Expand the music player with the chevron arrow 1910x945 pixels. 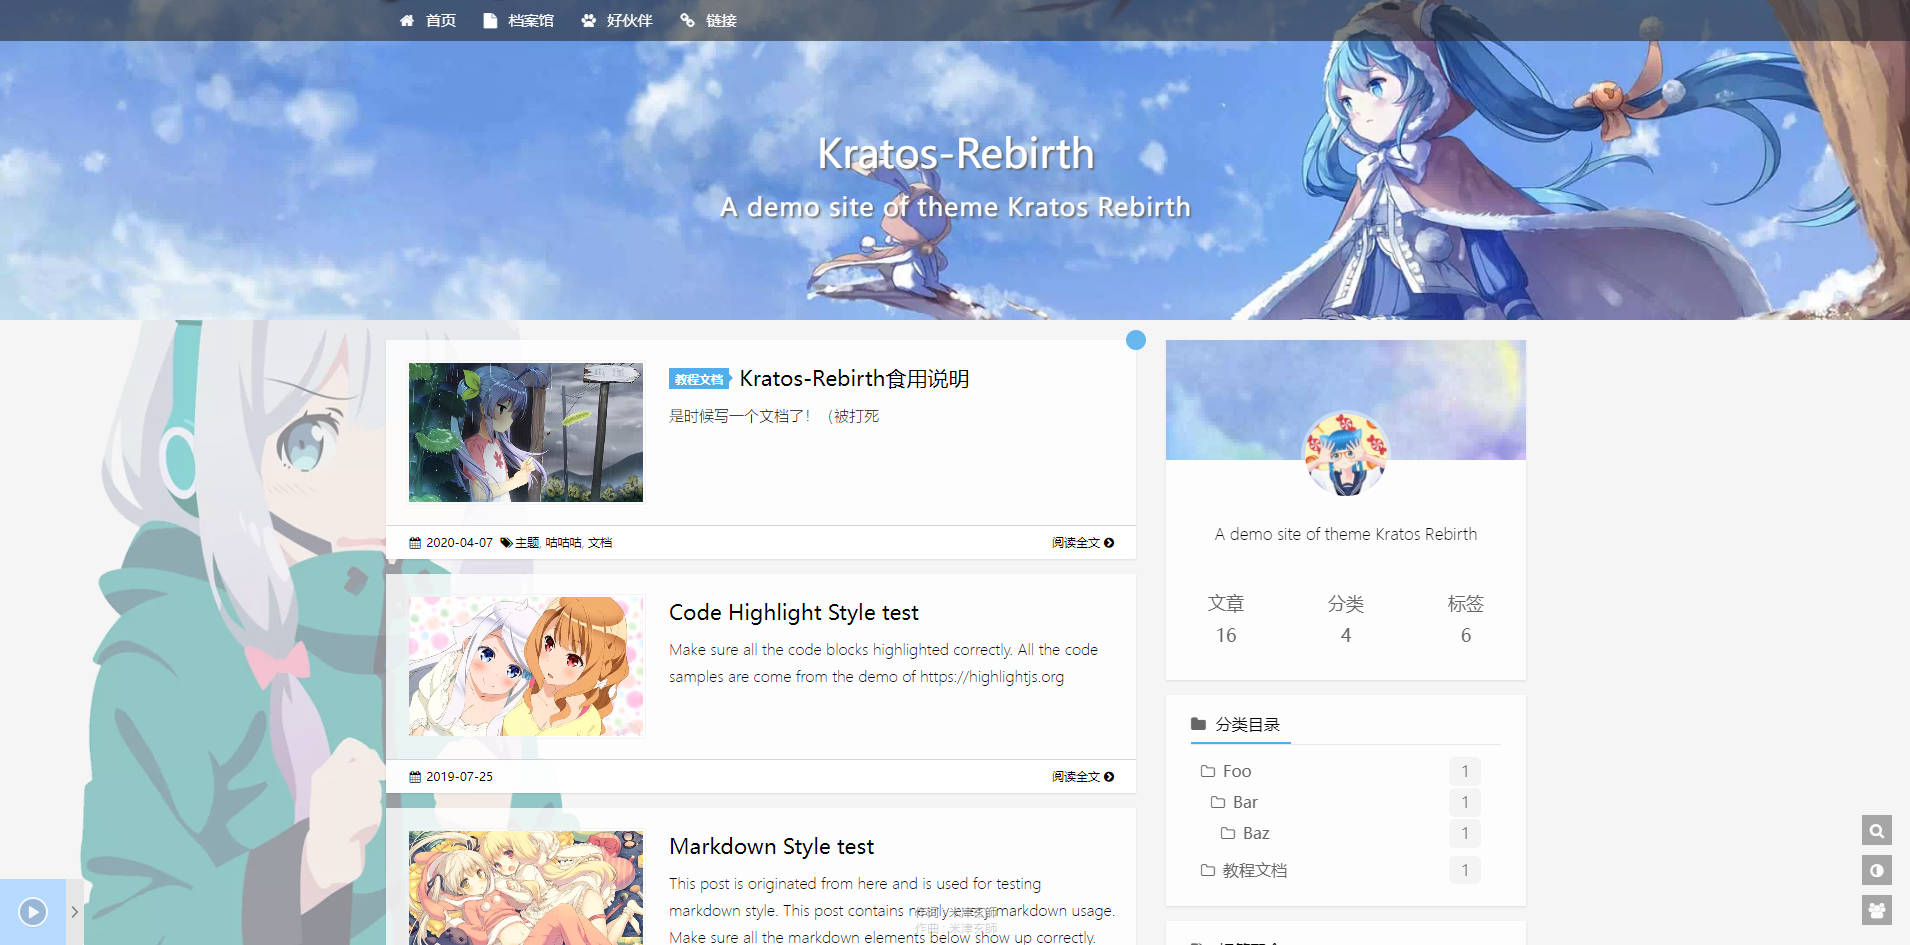tap(75, 911)
